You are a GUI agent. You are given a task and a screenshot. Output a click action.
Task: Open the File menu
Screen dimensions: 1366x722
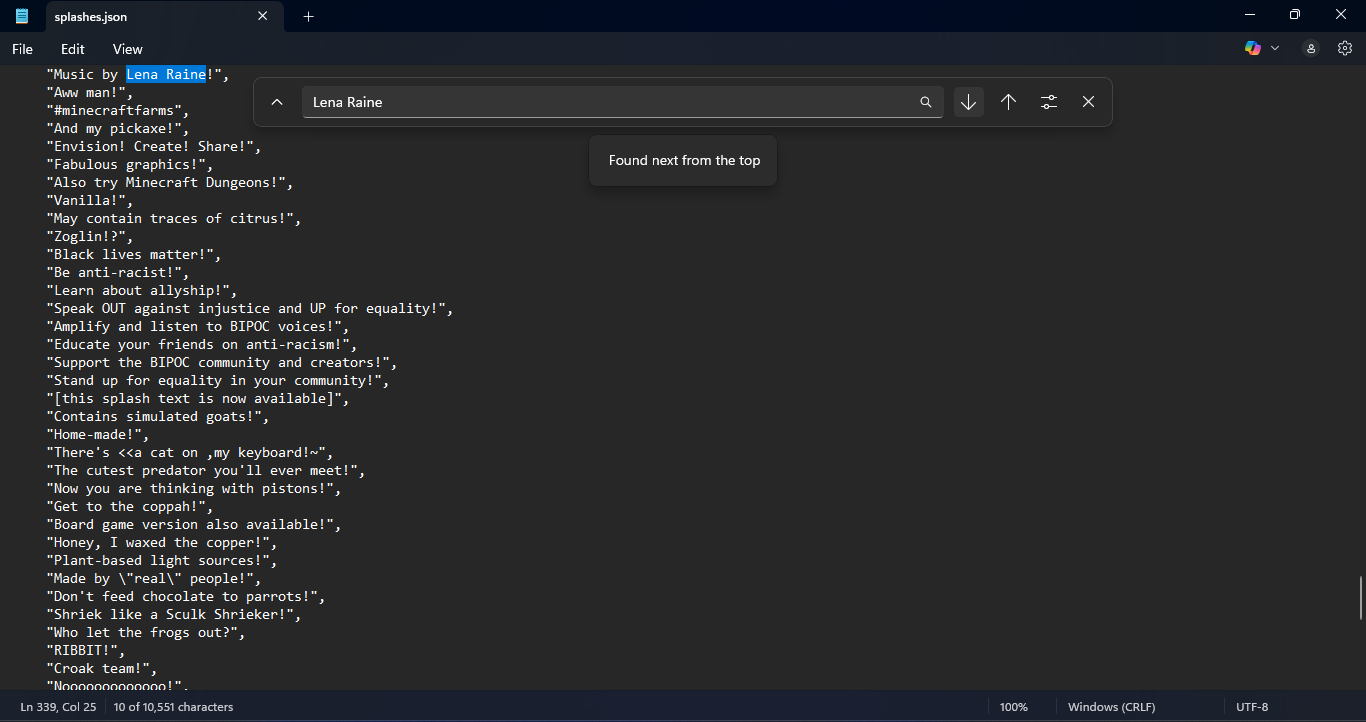point(22,49)
